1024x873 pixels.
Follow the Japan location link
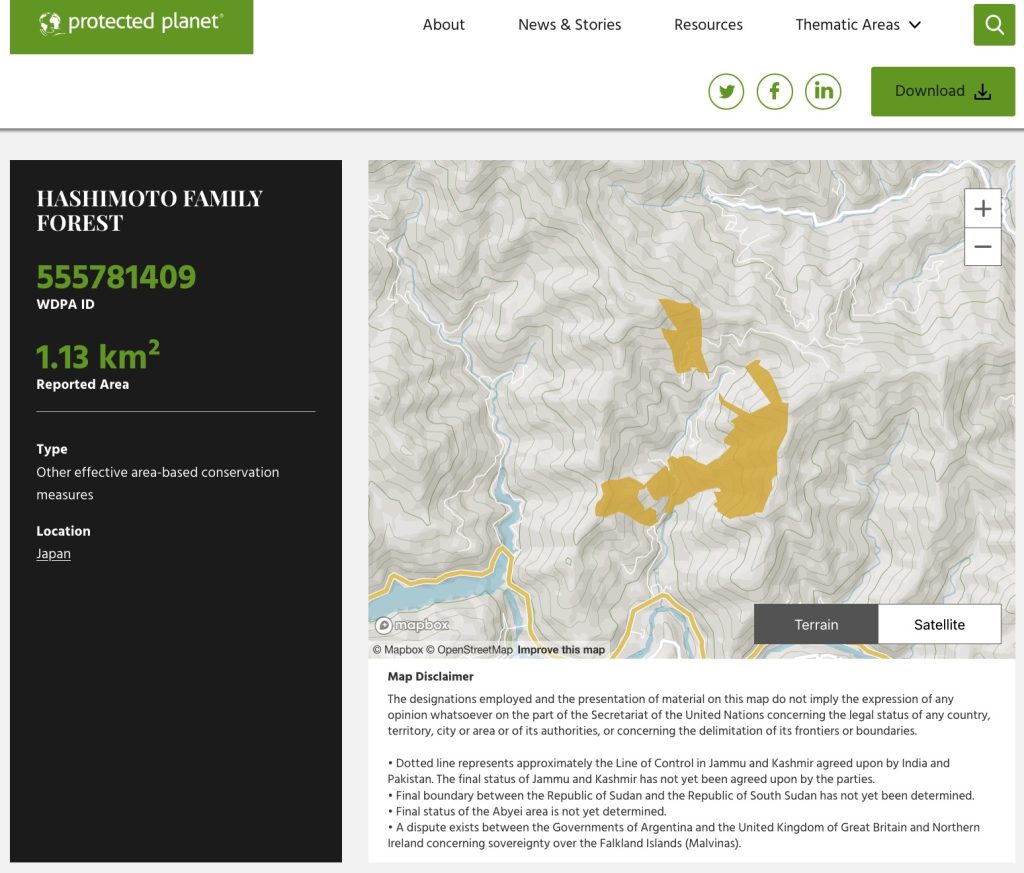coord(53,553)
